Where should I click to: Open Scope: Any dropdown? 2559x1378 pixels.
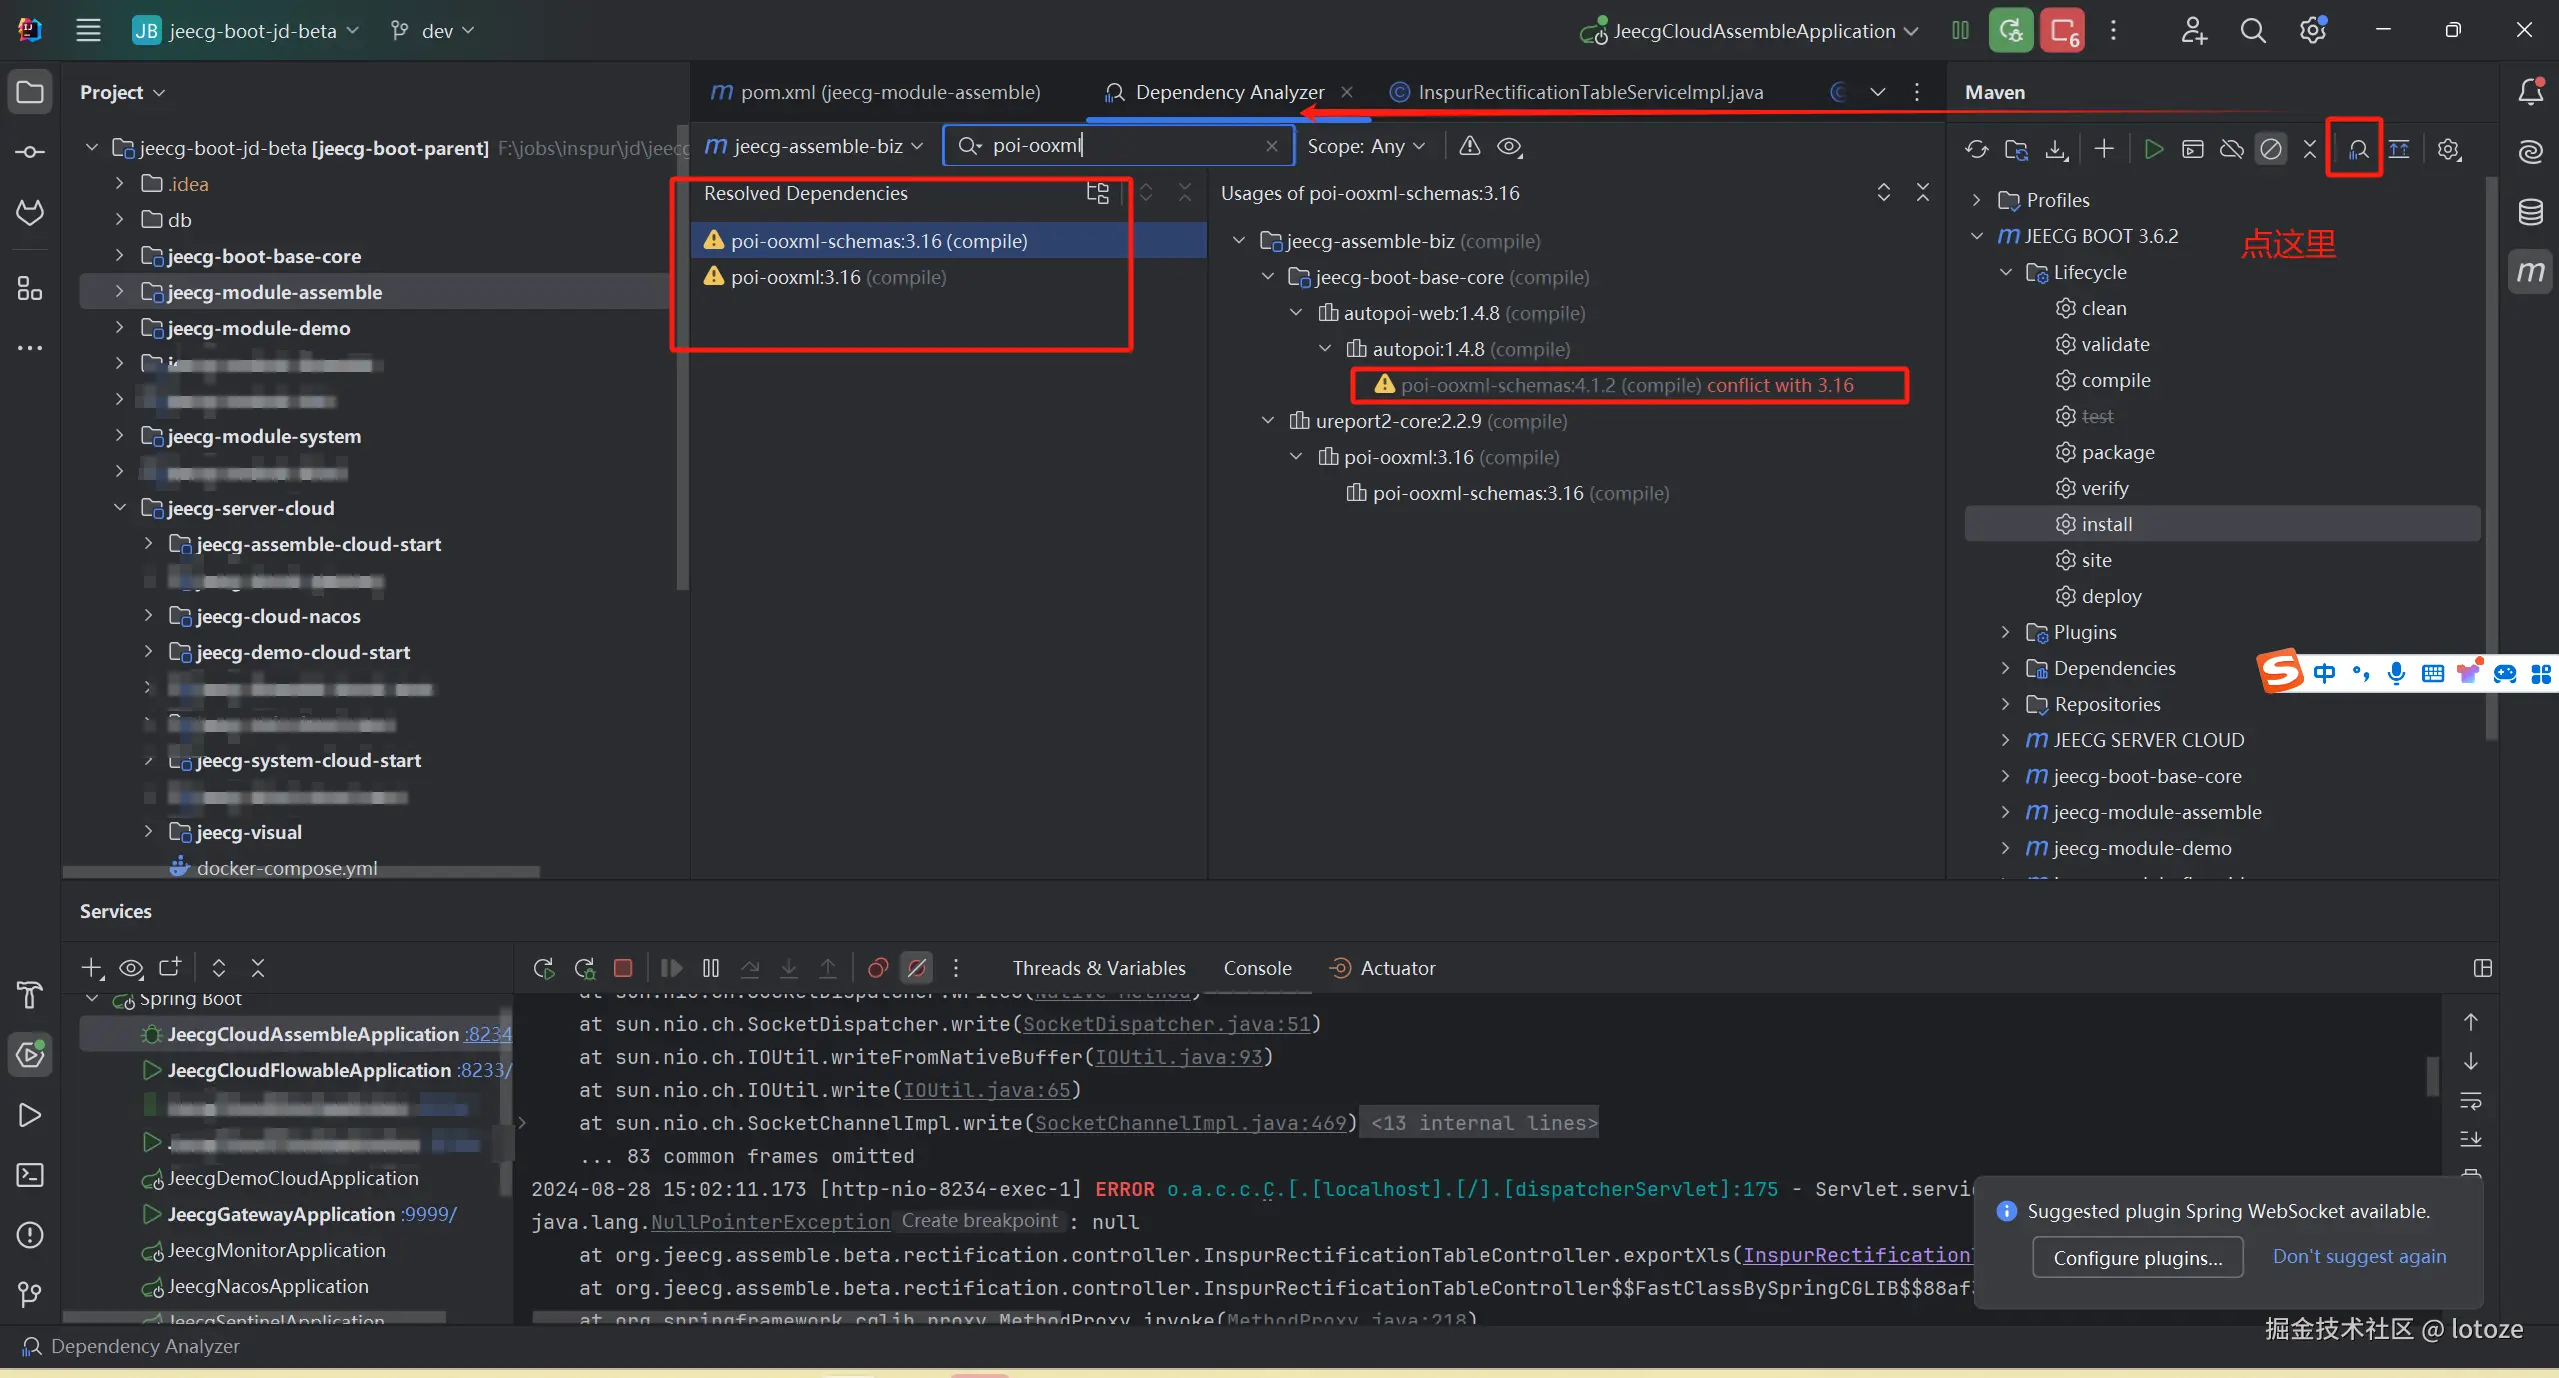(1365, 146)
